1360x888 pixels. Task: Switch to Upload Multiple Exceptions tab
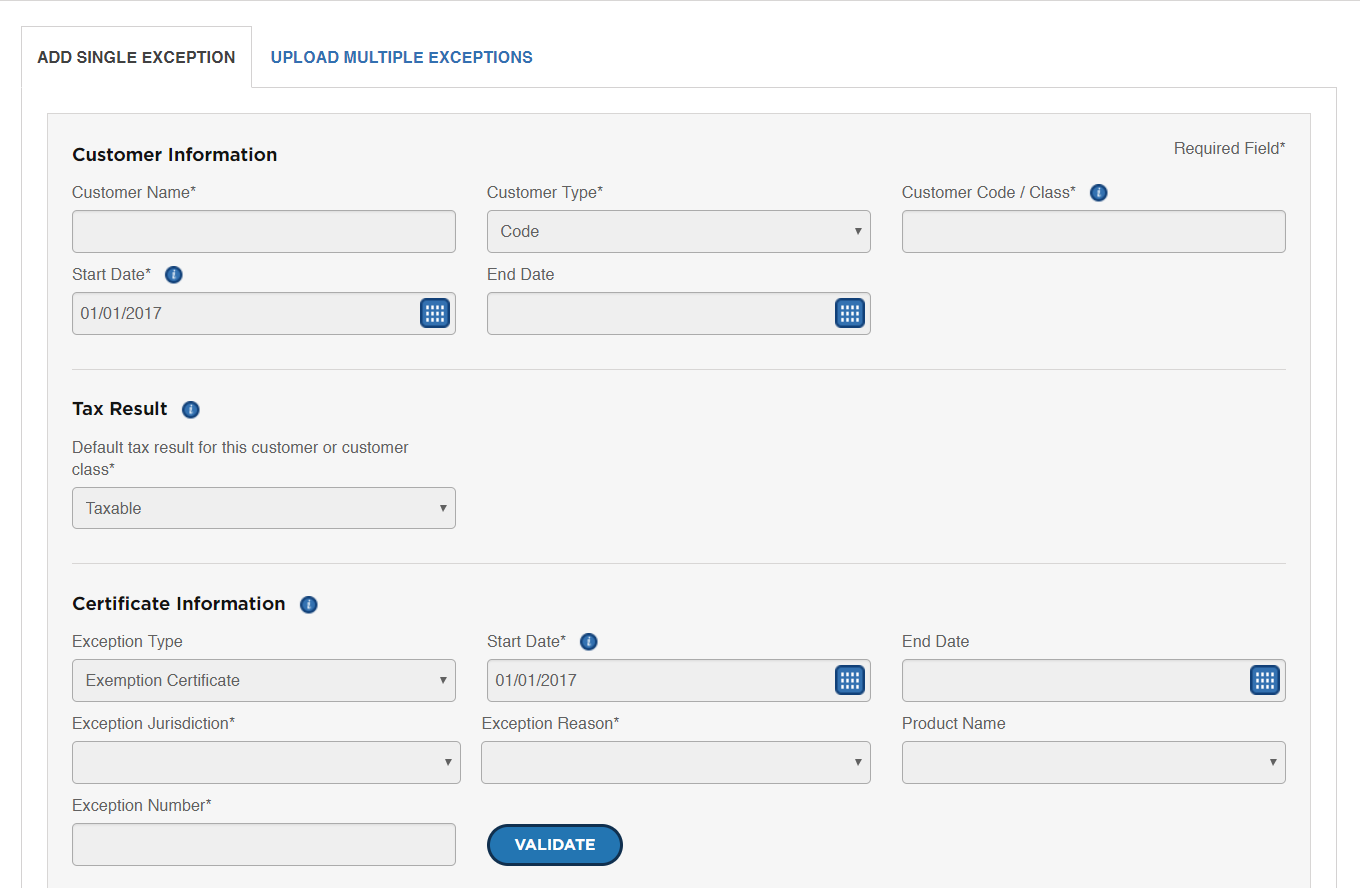click(401, 57)
